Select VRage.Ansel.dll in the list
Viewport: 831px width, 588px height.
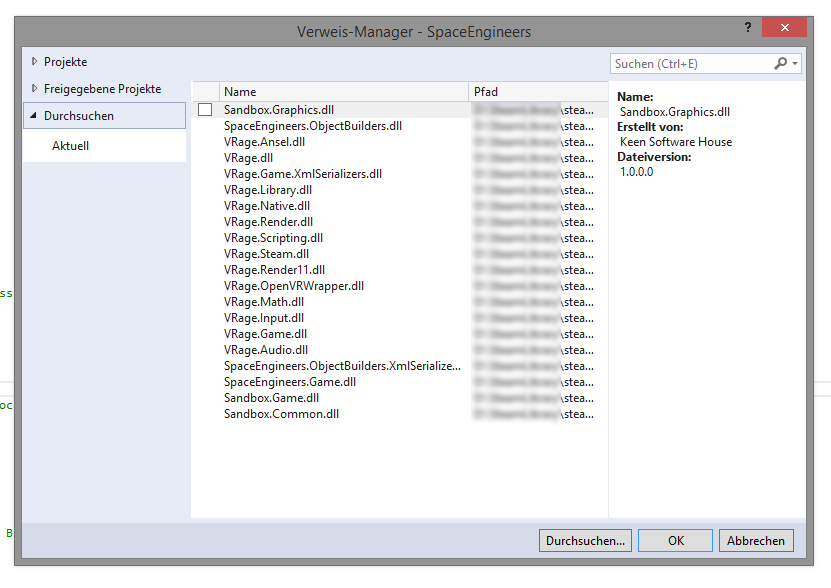400,142
